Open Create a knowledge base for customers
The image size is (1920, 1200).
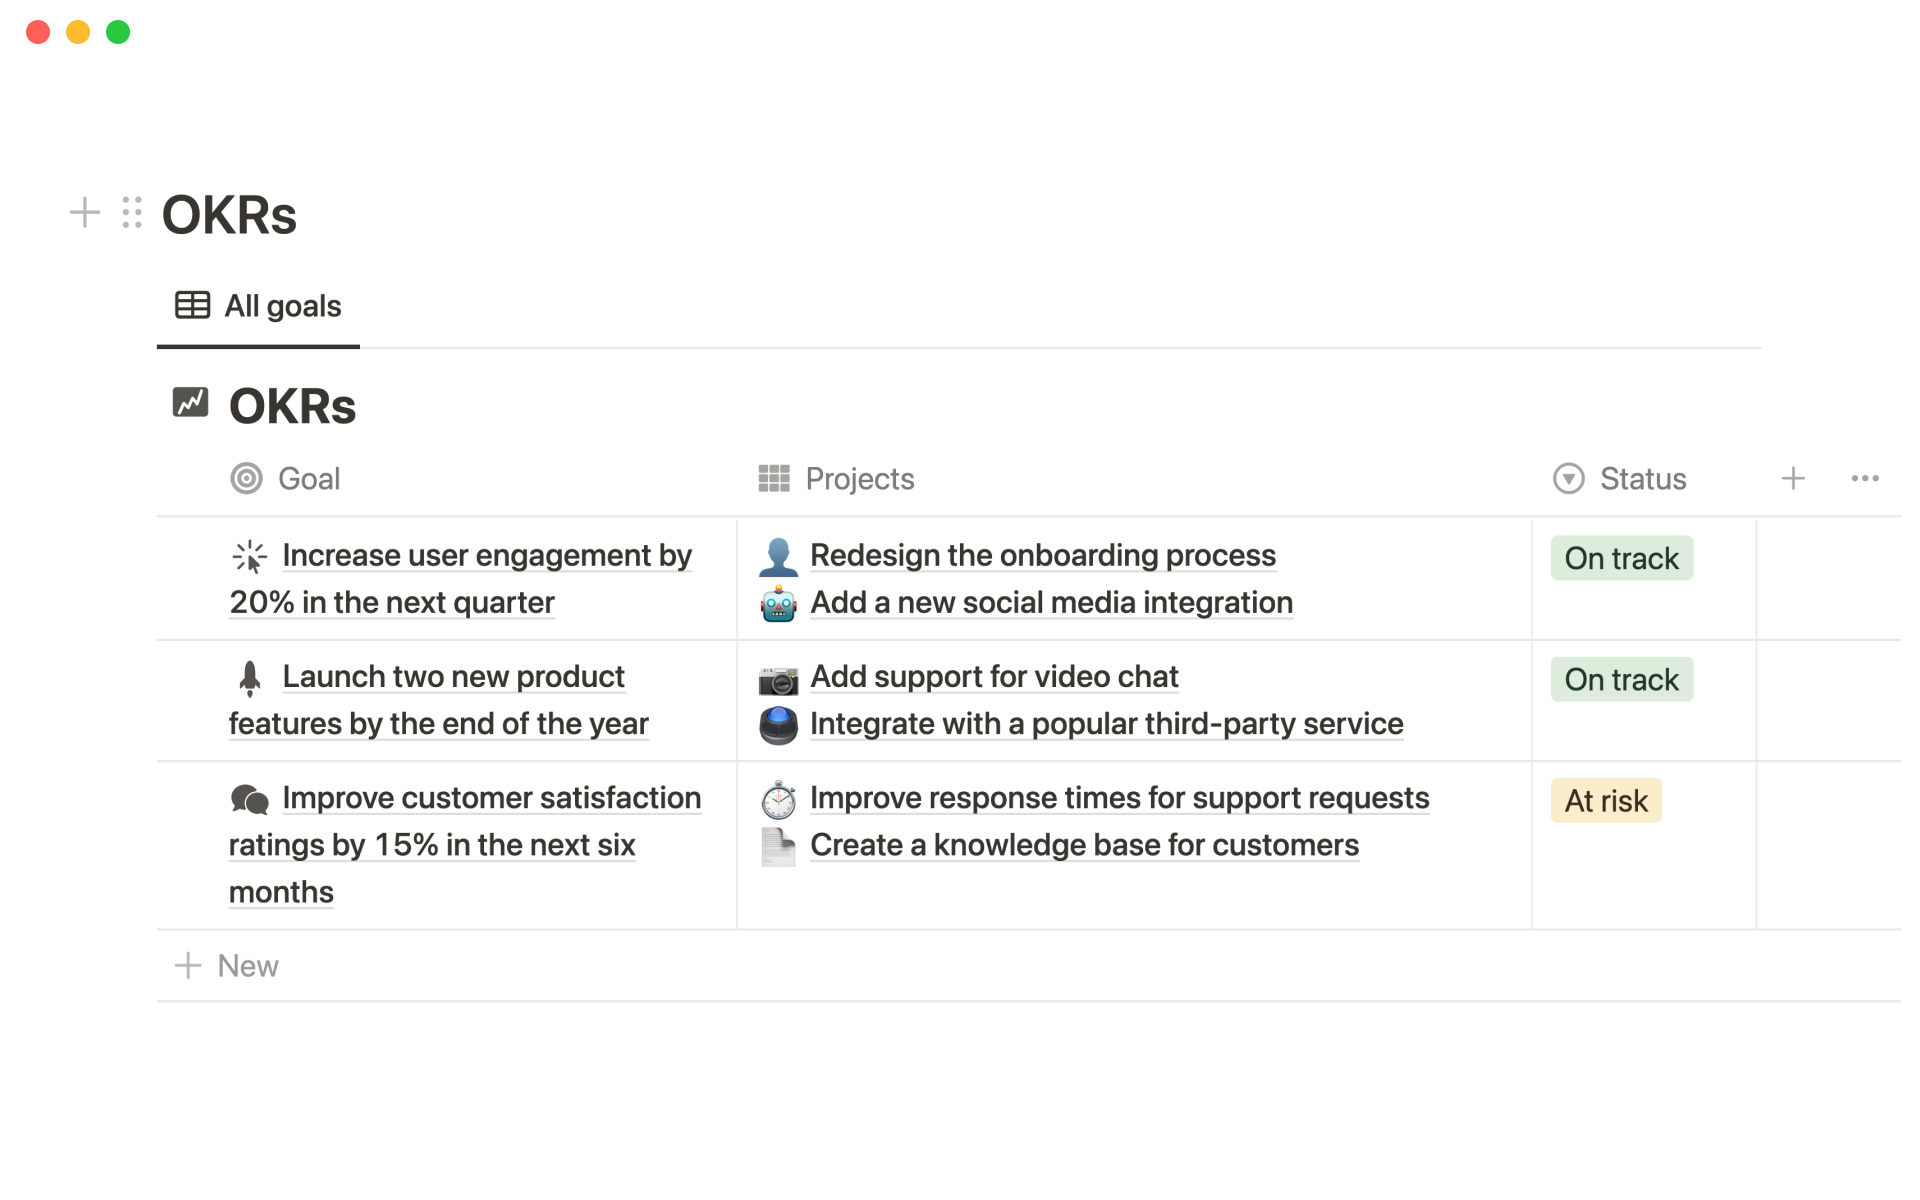pyautogui.click(x=1084, y=845)
